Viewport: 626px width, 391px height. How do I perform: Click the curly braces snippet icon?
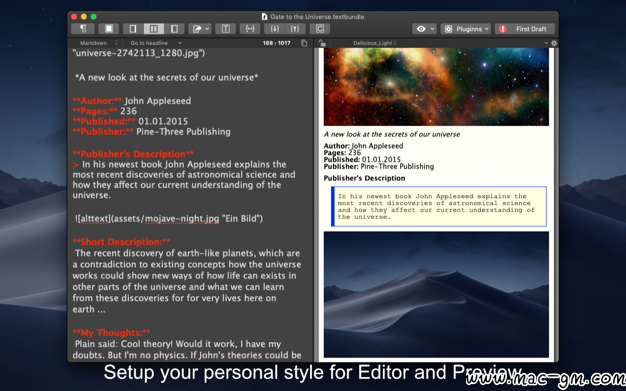pos(250,29)
